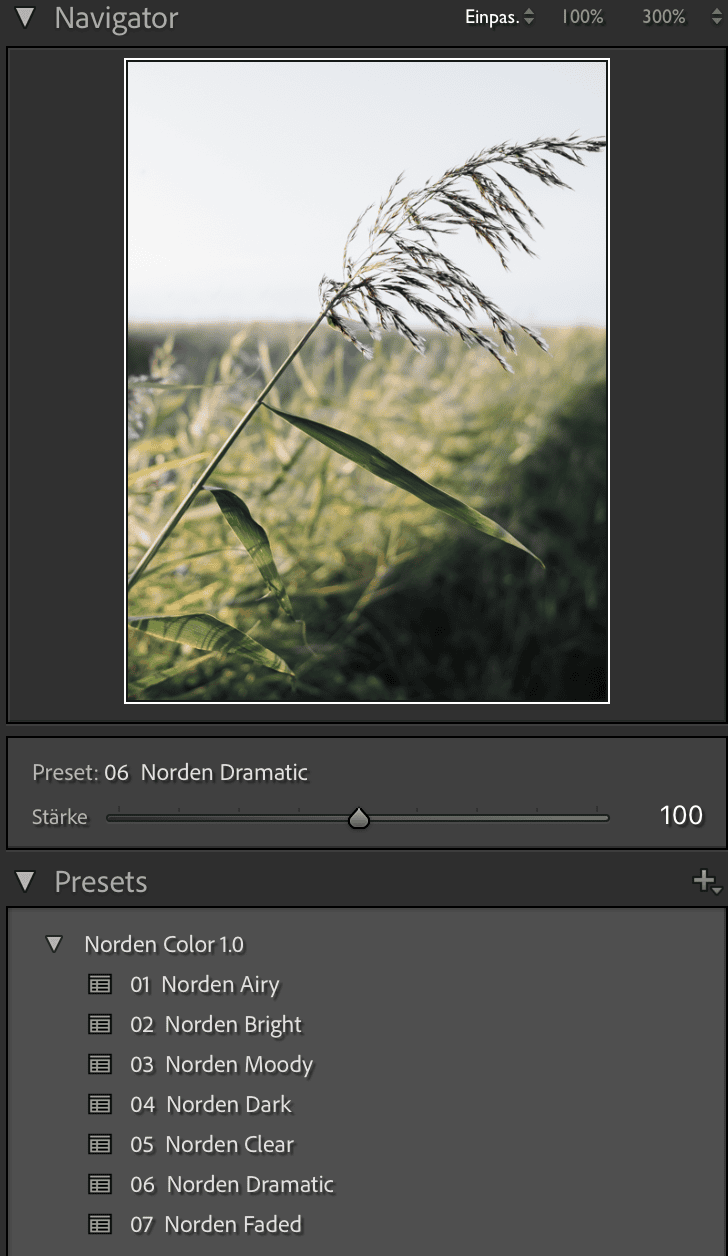Click the Preset: 06 Norden Dramatic label

tap(170, 772)
